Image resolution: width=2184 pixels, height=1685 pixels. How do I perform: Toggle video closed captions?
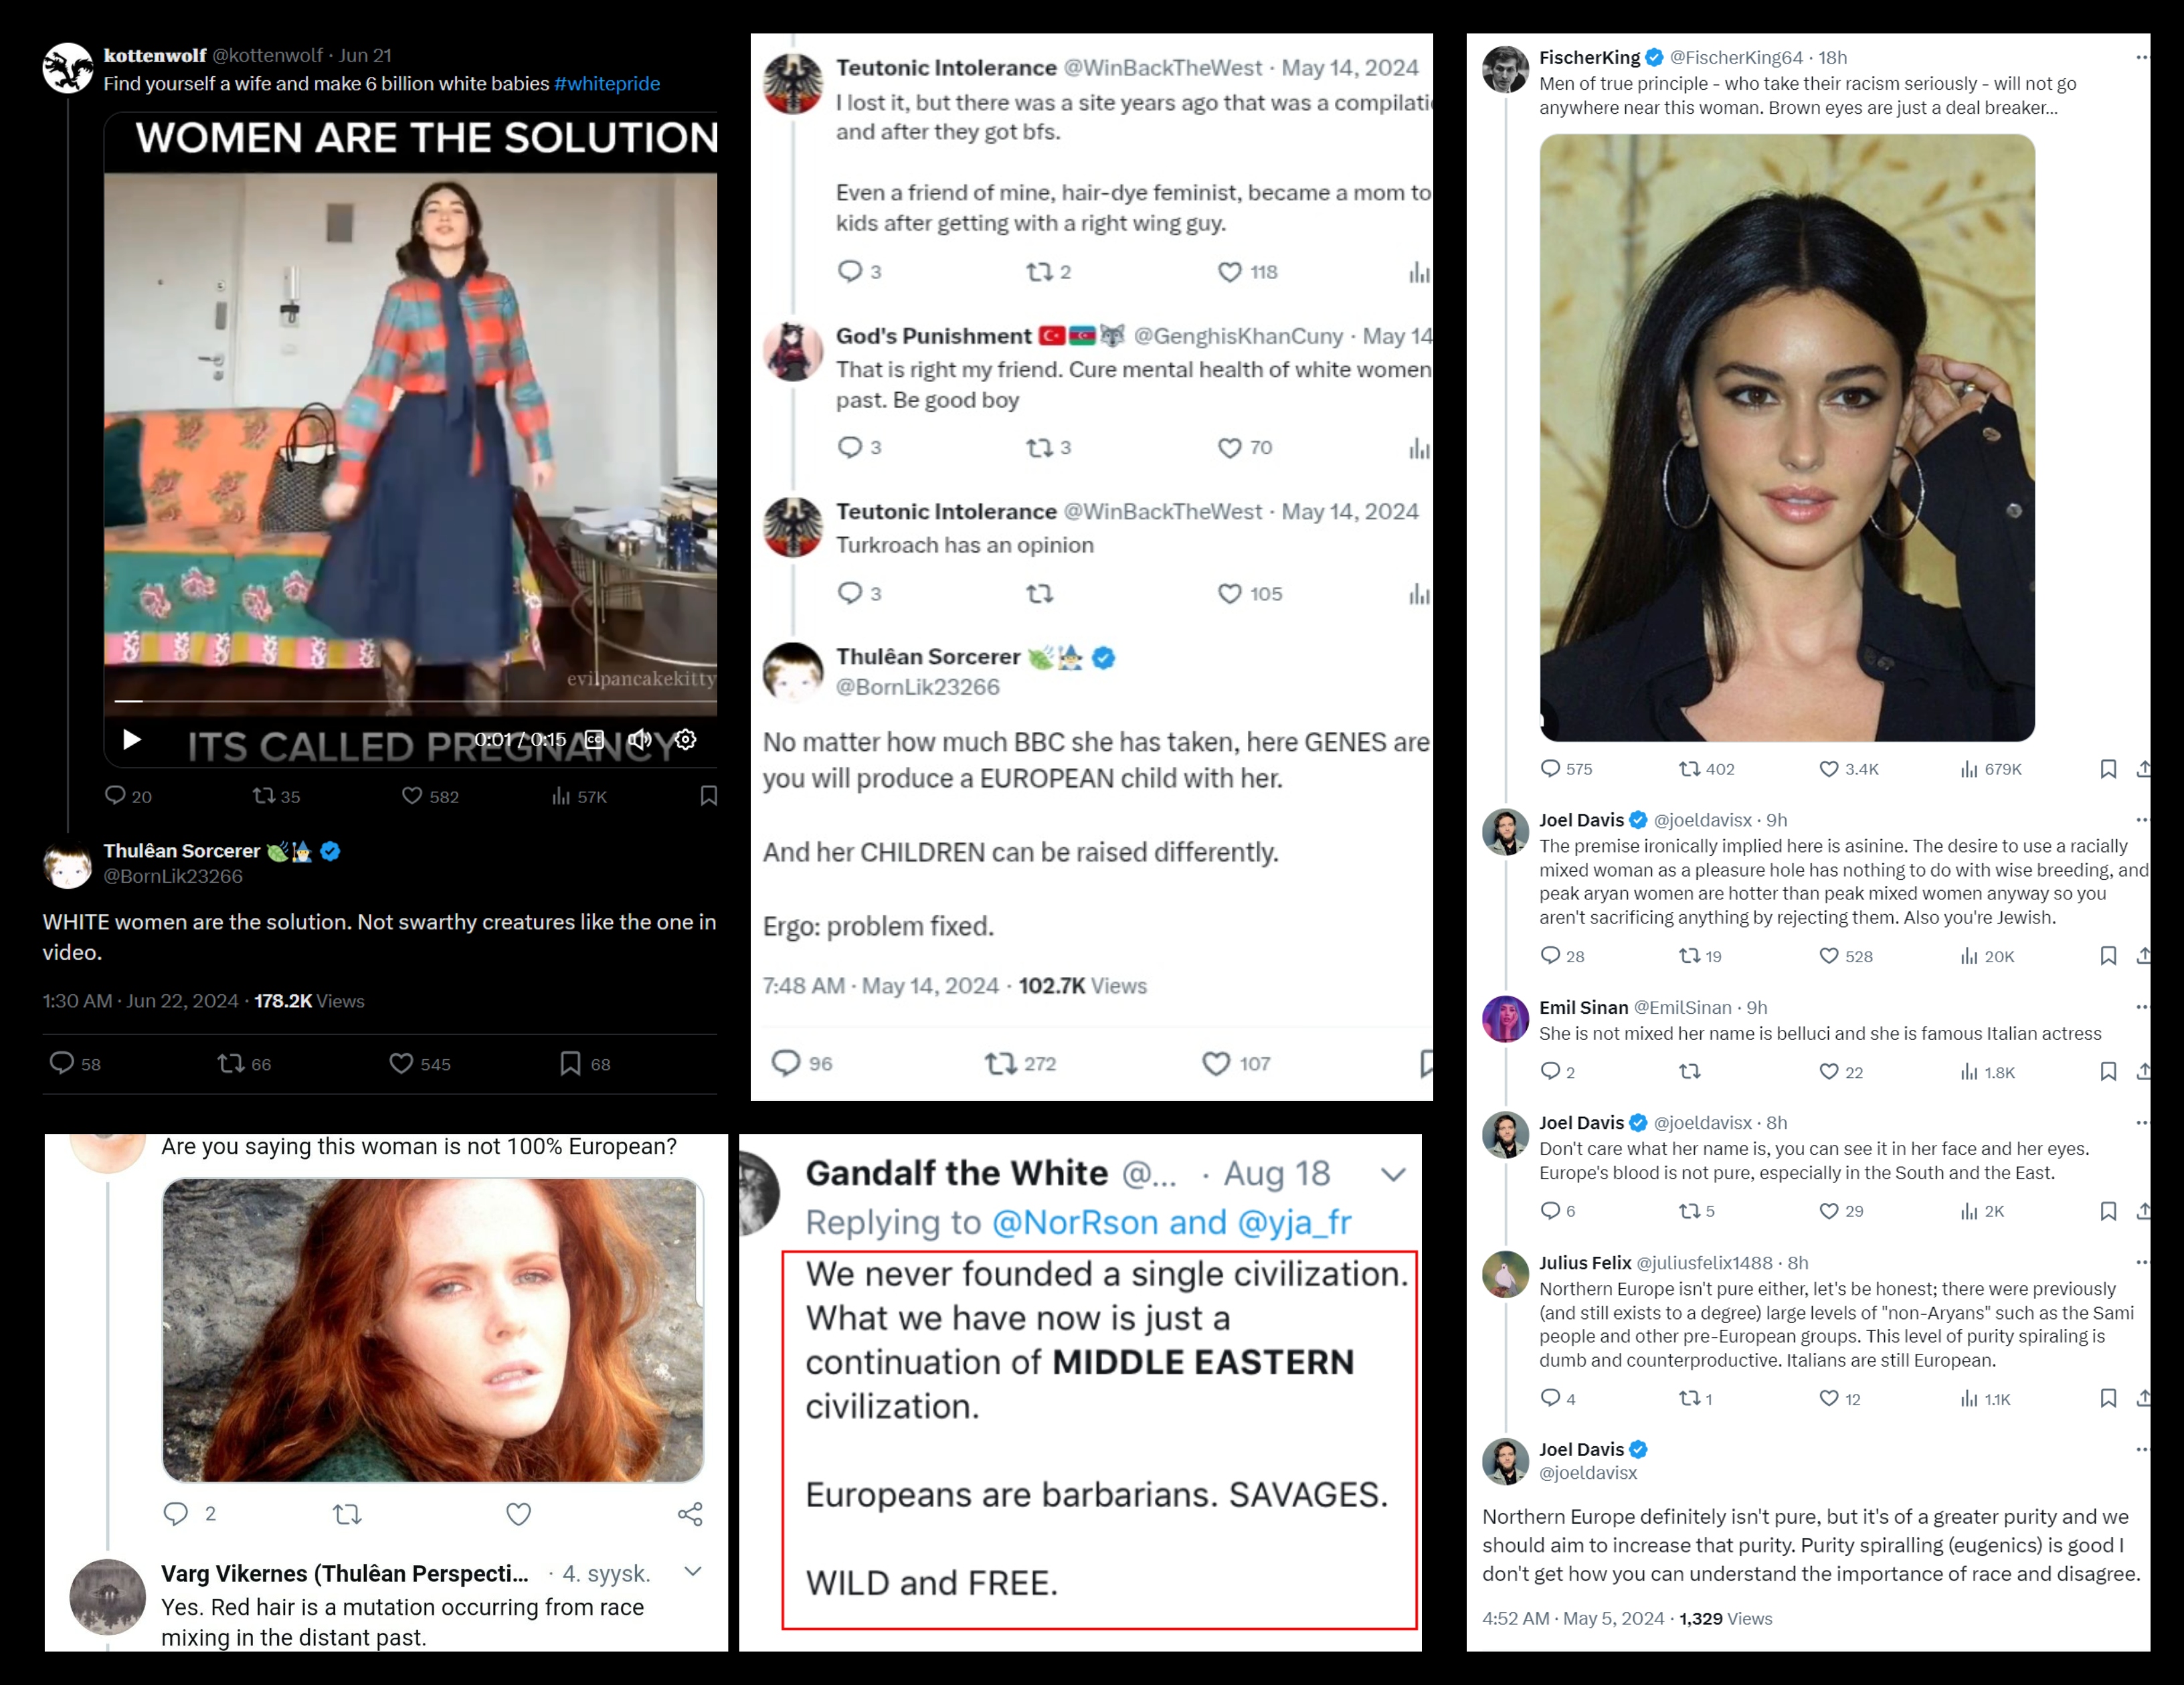[595, 739]
